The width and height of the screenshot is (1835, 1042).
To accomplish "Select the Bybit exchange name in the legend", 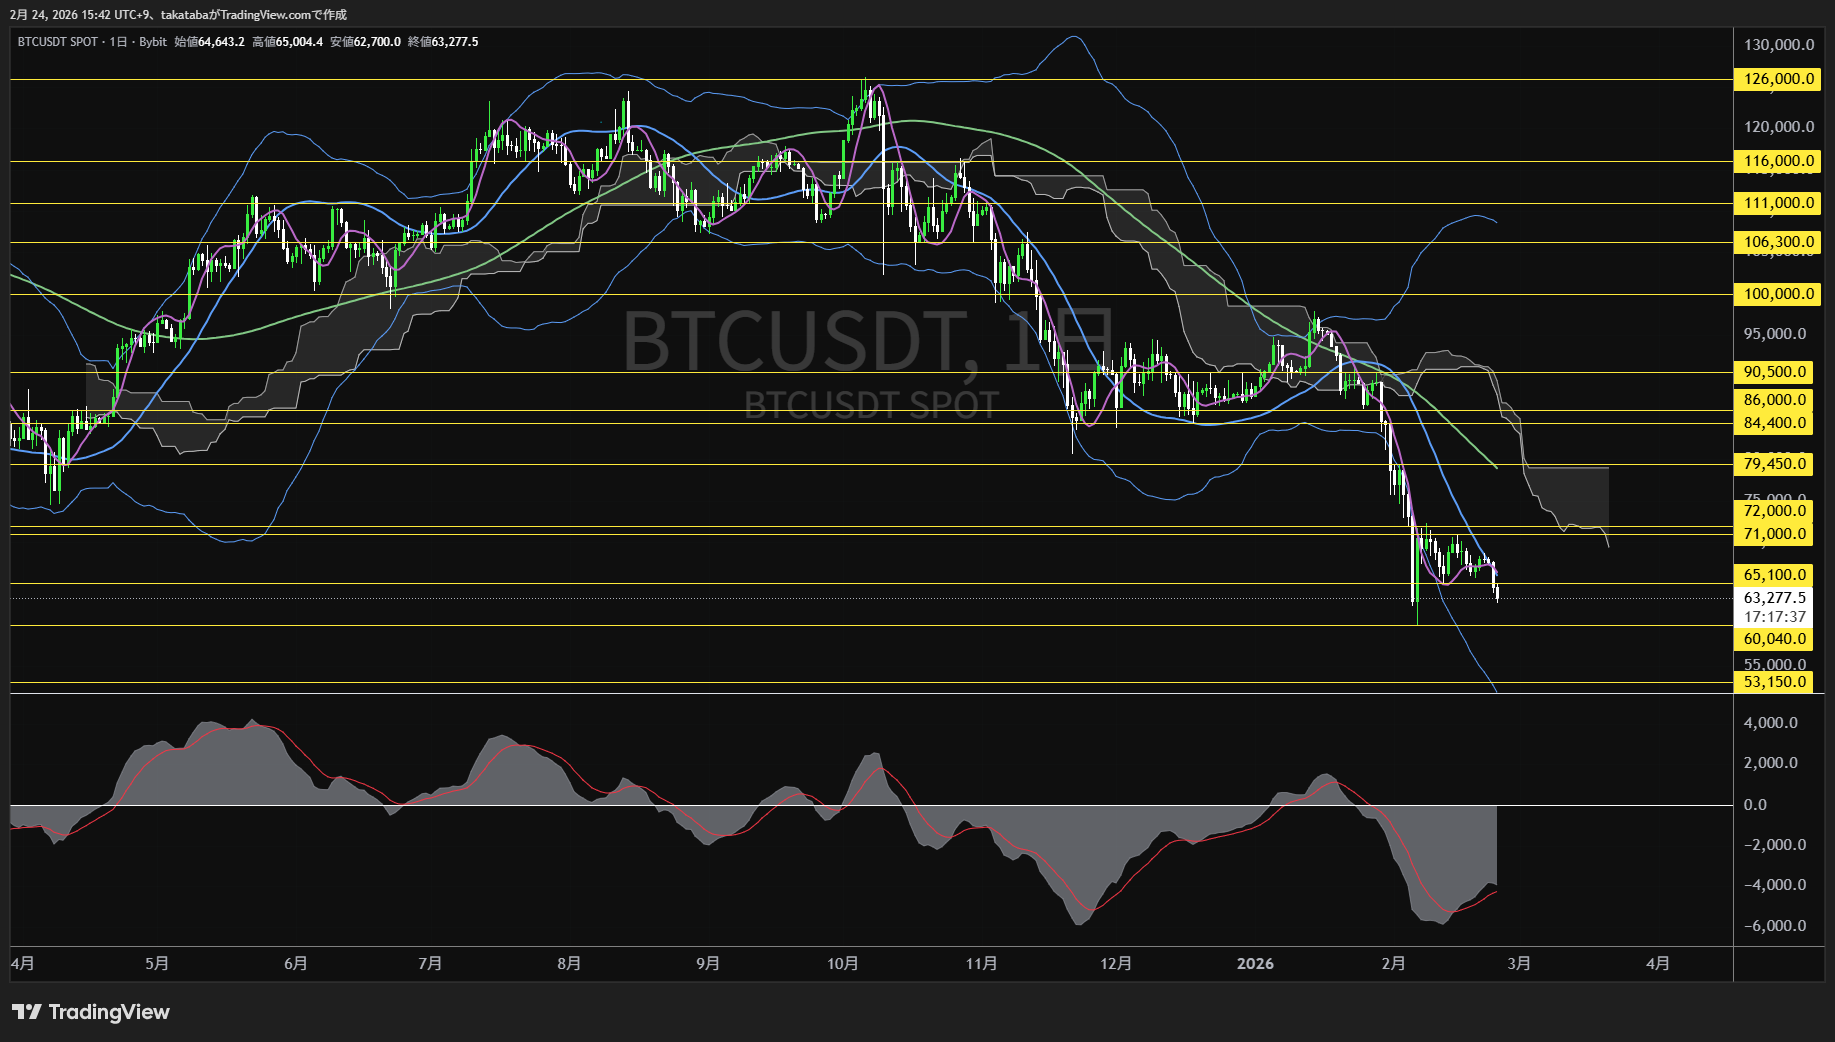I will point(152,42).
